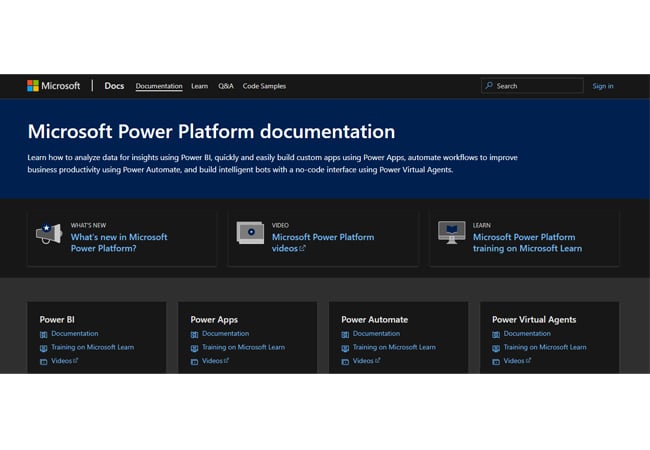Click the video card camera icon
The width and height of the screenshot is (650, 450).
coord(250,232)
